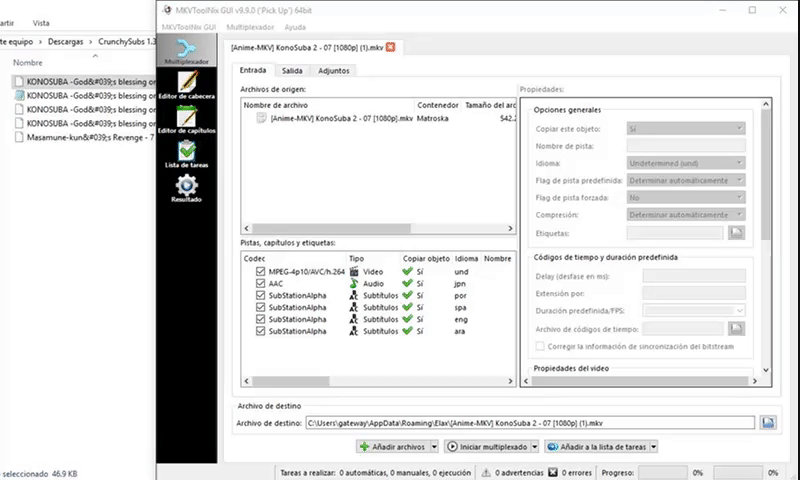Uncheck the MPEG-4p10/AVC/h.264 video track
Viewport: 800px width, 480px height.
(261, 271)
